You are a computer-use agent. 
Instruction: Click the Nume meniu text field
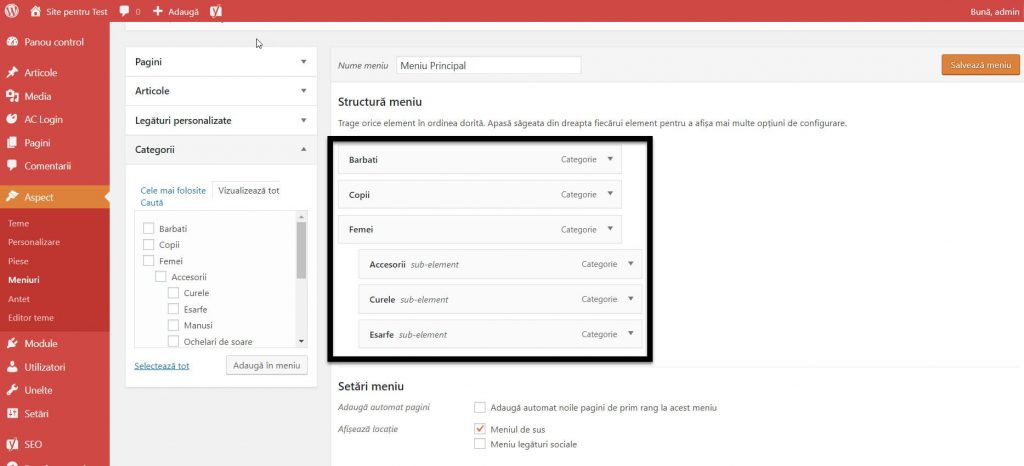[x=488, y=65]
